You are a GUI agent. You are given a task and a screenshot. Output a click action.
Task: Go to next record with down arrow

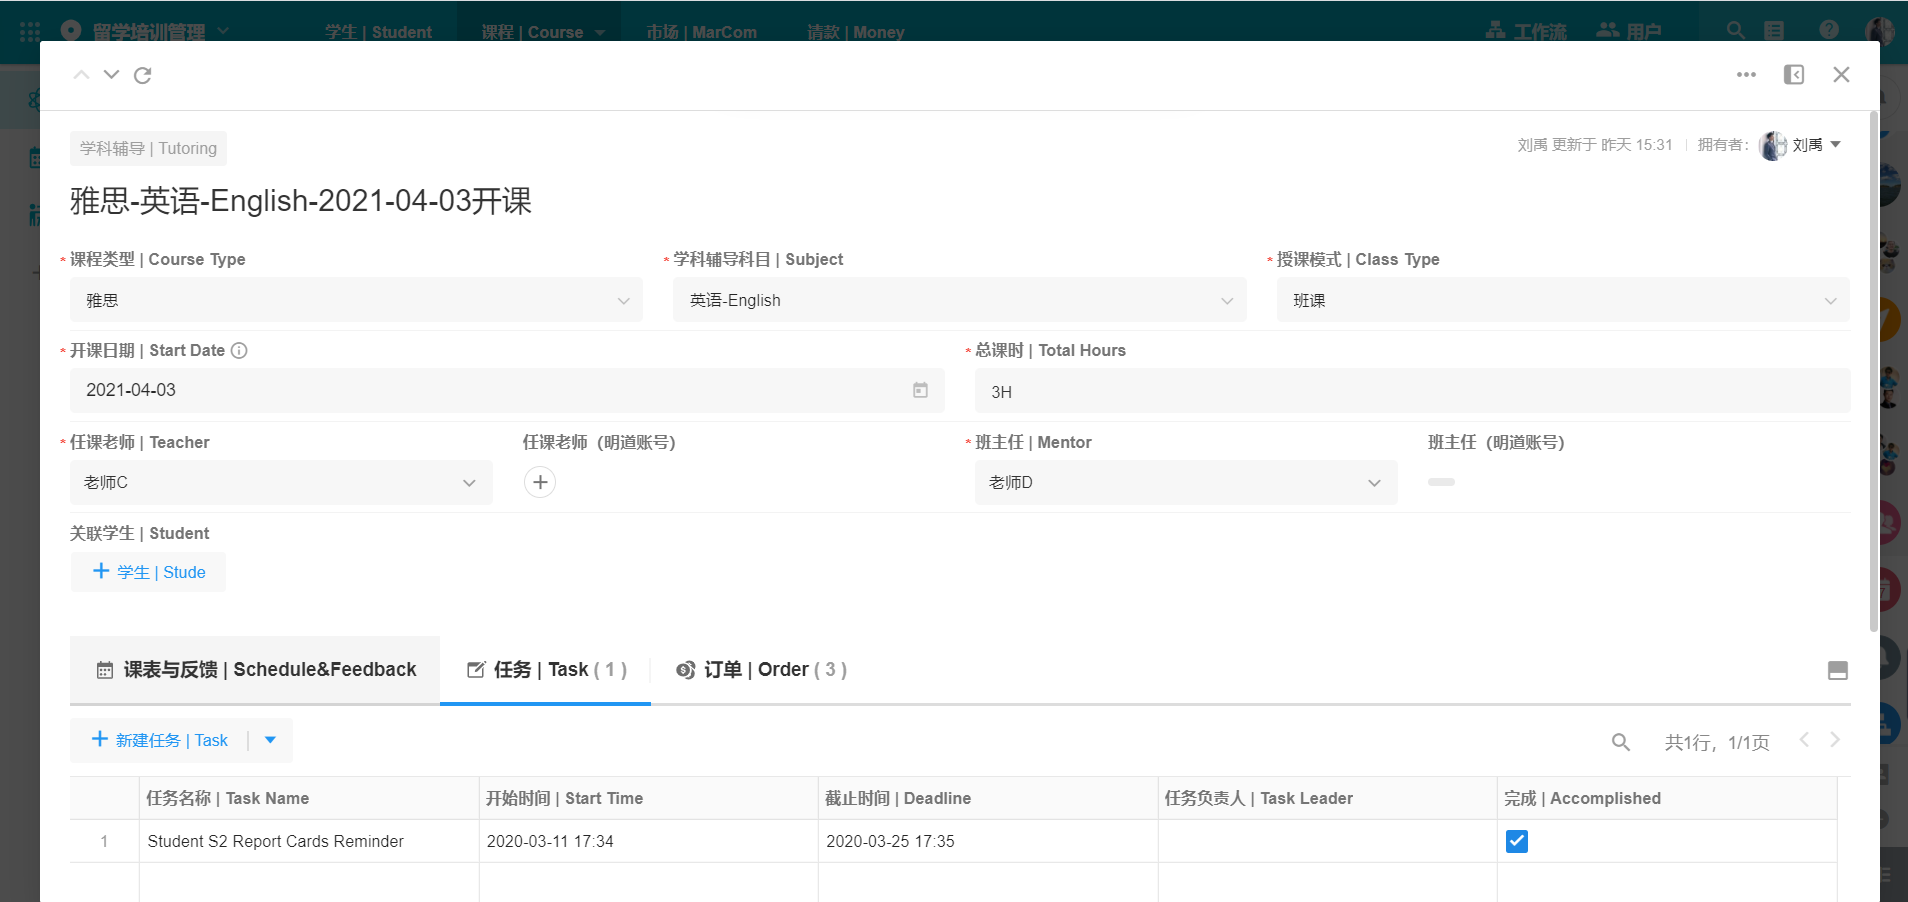click(111, 75)
